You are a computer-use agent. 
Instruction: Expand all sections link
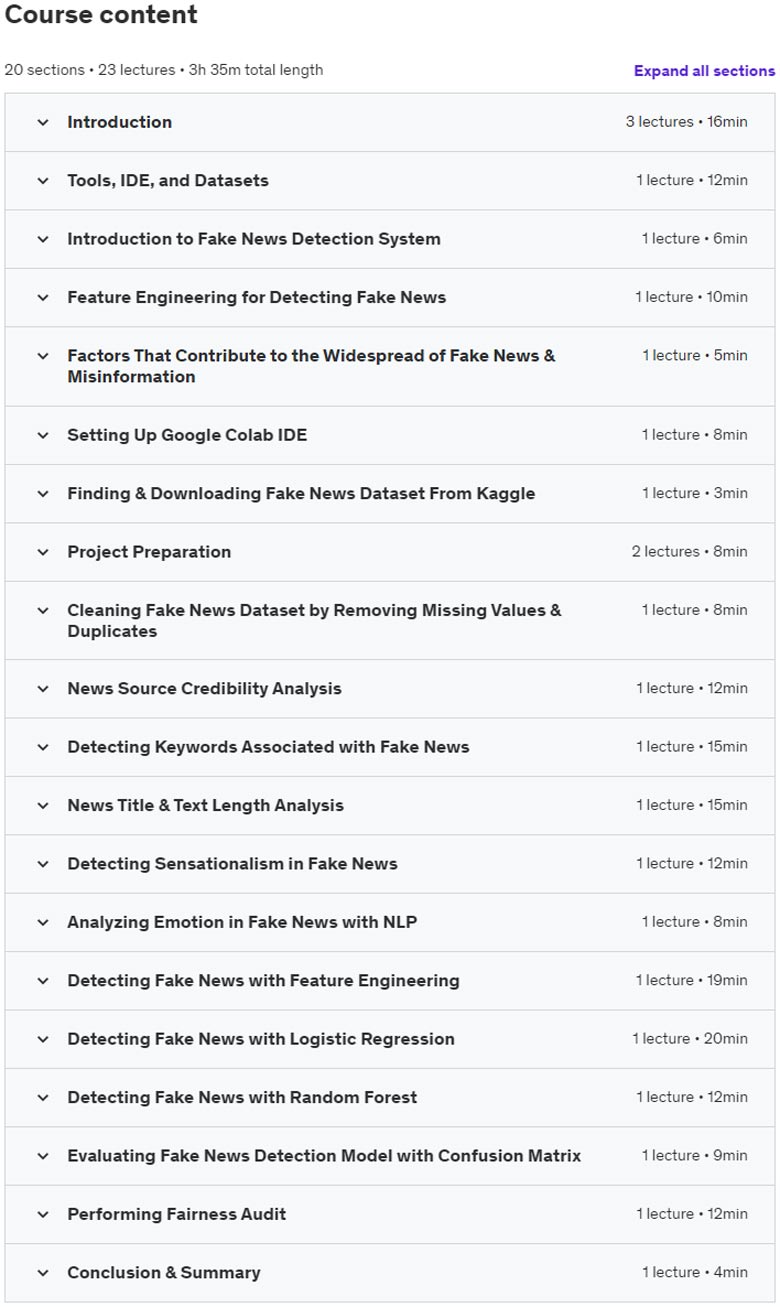(x=704, y=71)
